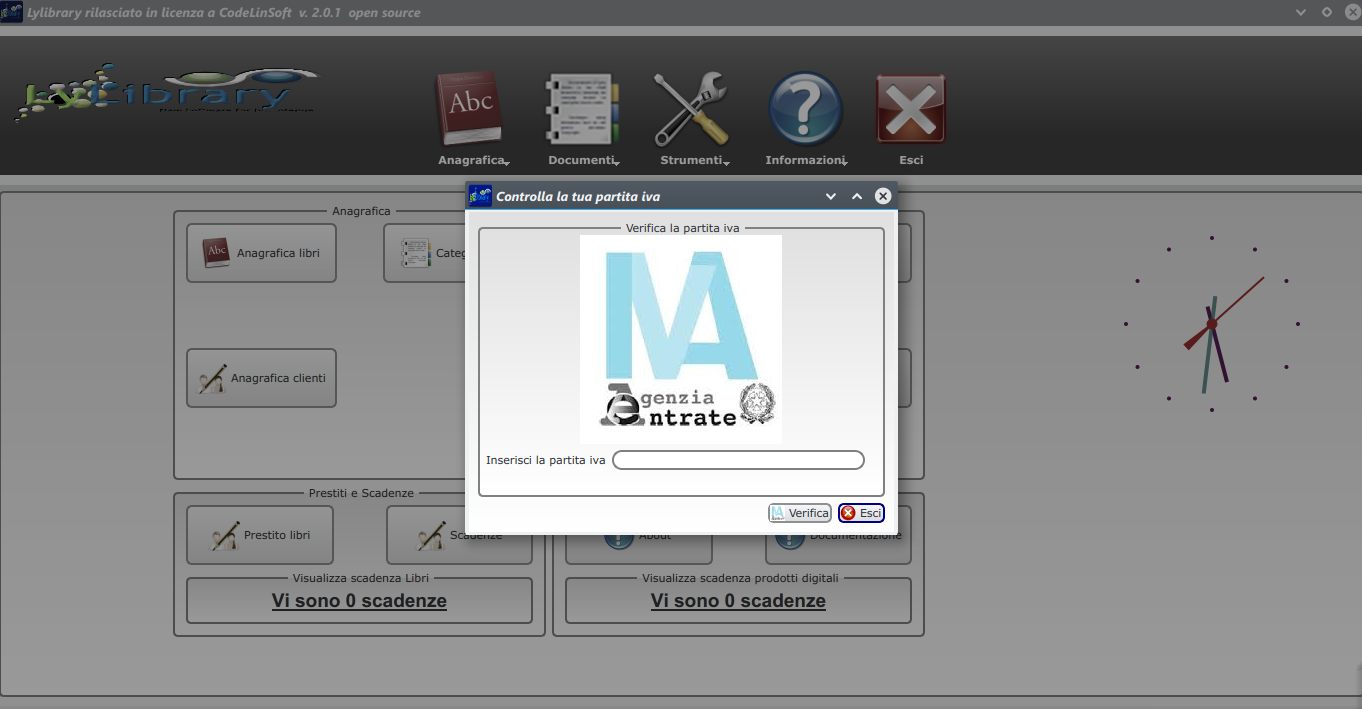Click the Anagrafica libri button
This screenshot has width=1362, height=709.
click(261, 253)
